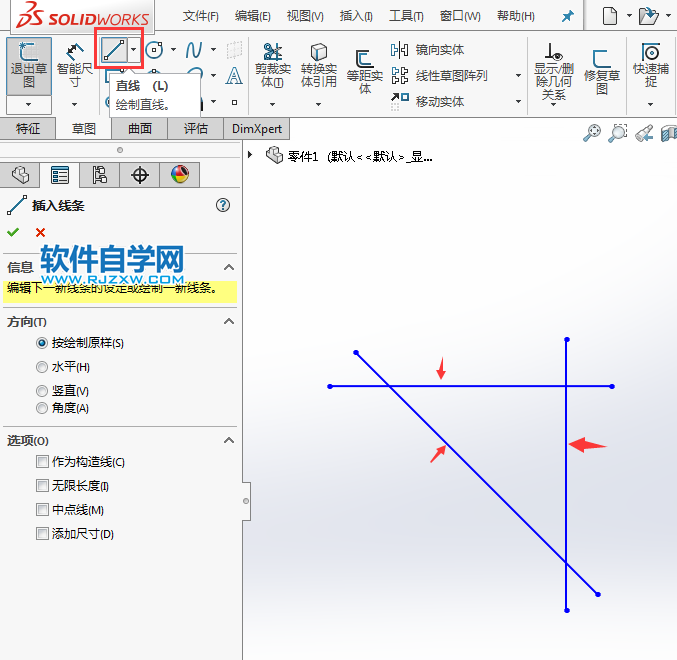The width and height of the screenshot is (677, 660).
Task: Open dropdown under Smart Dimension
Action: coord(74,104)
